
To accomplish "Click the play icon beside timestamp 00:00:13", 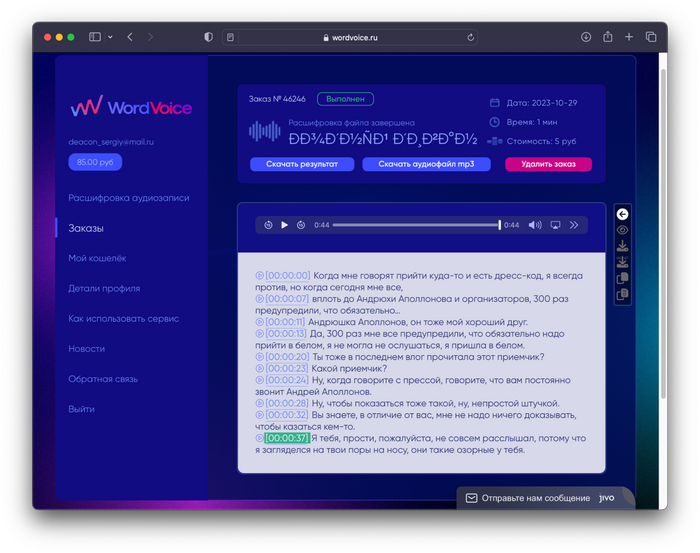I will 259,333.
